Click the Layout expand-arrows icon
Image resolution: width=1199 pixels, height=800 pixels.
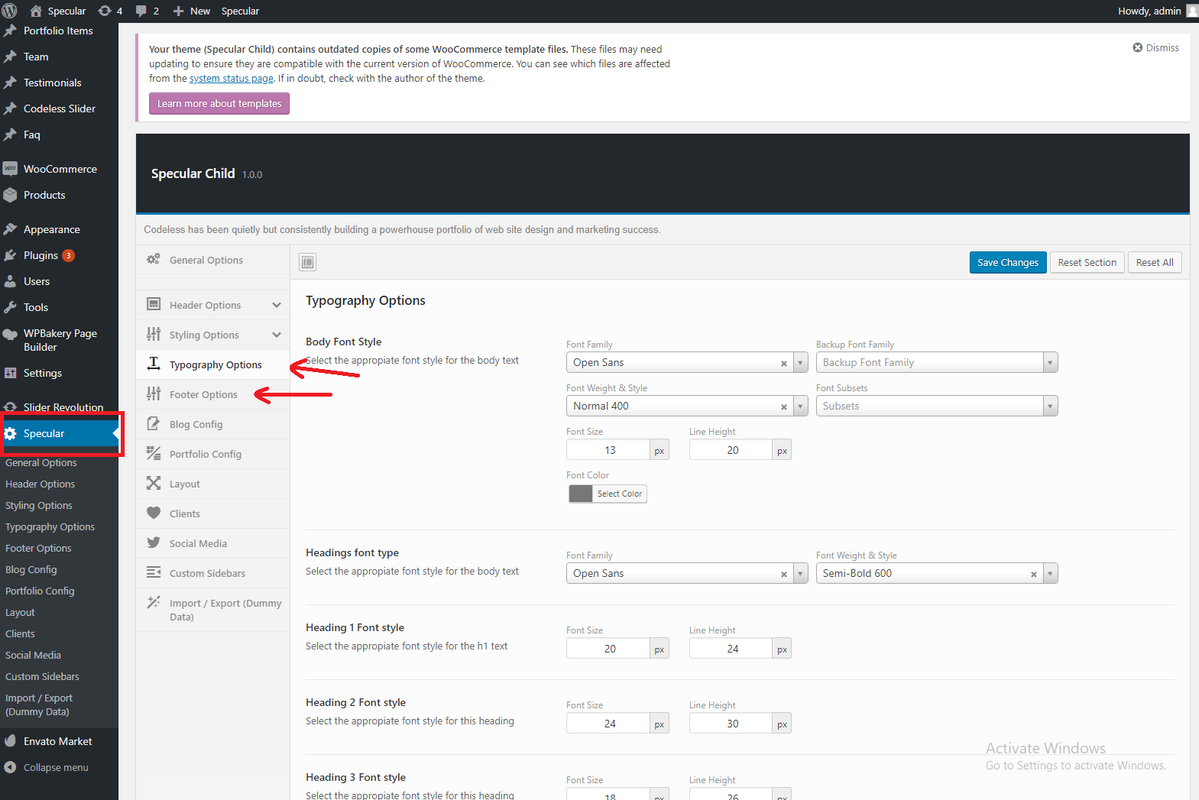pyautogui.click(x=154, y=483)
